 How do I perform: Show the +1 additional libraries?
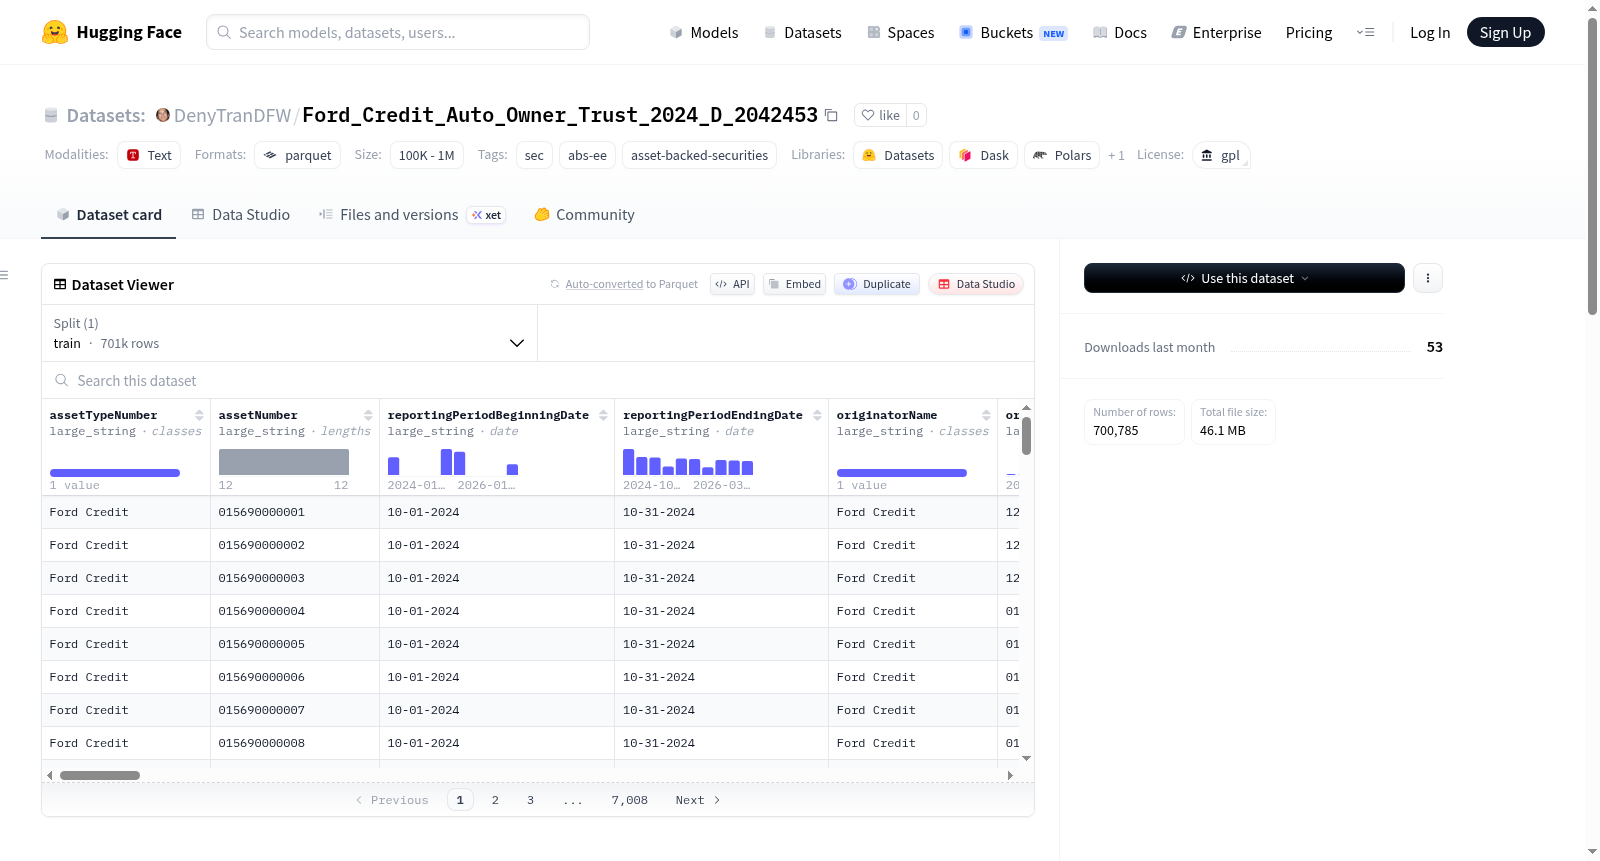(x=1116, y=155)
